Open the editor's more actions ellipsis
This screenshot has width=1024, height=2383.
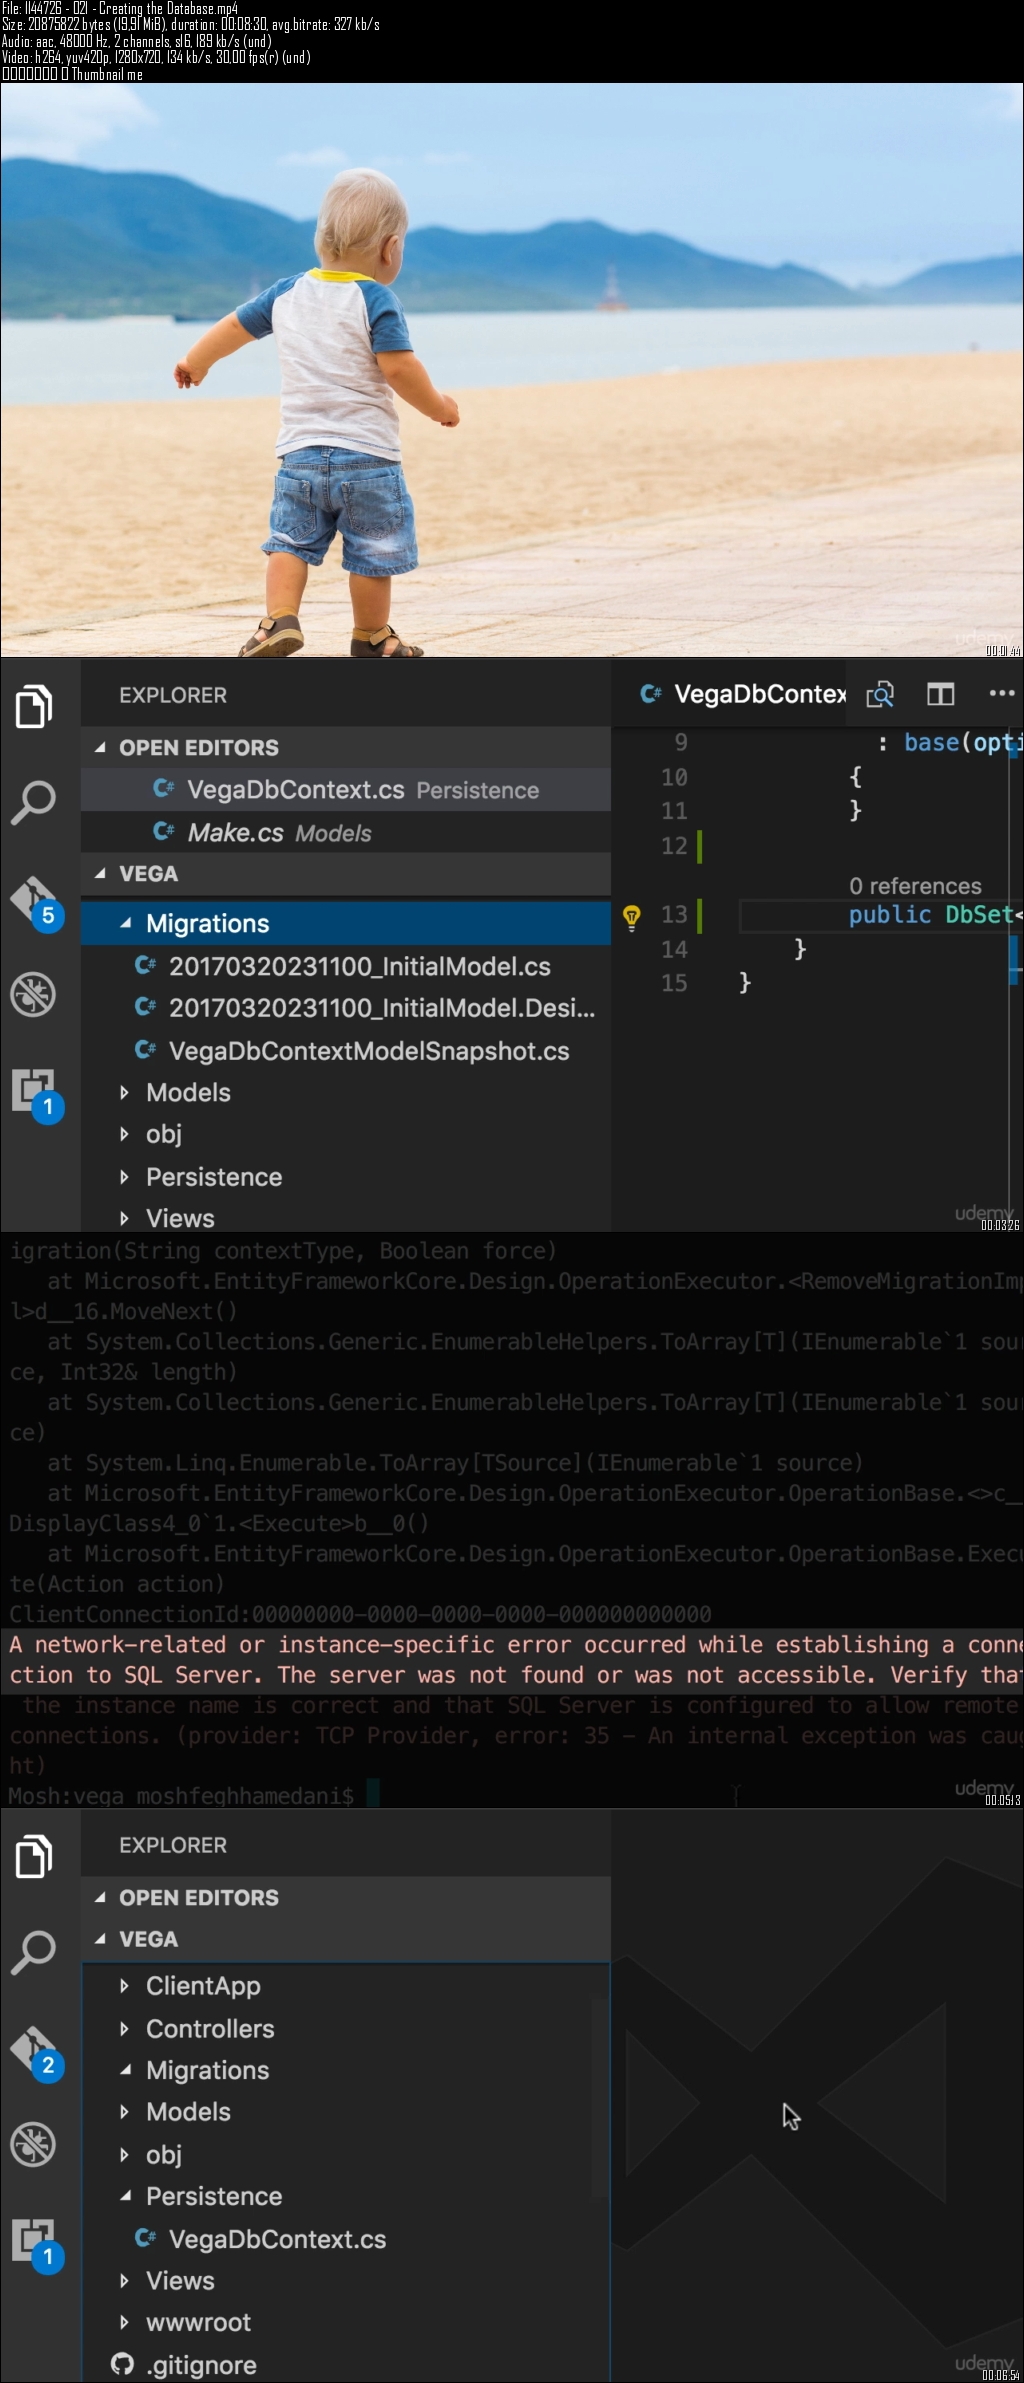coord(1001,693)
